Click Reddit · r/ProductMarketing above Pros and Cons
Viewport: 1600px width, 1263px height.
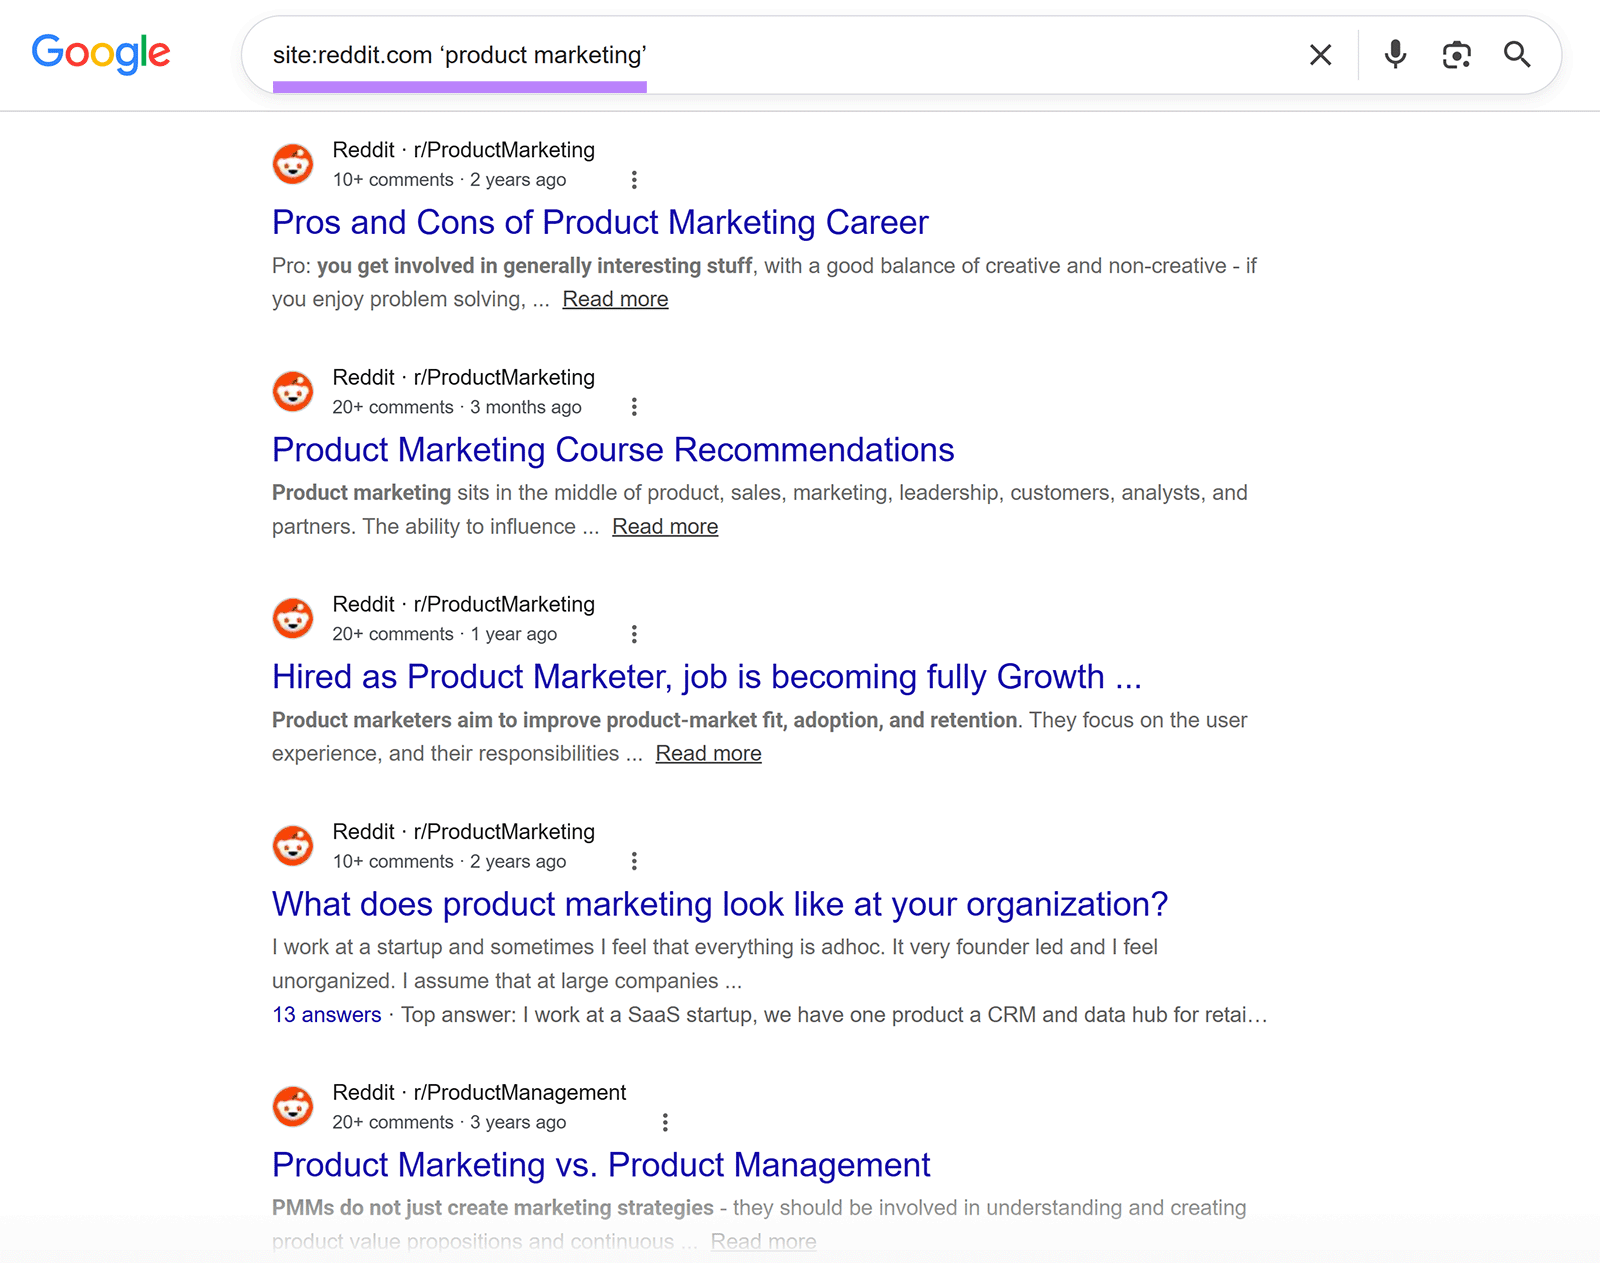463,150
